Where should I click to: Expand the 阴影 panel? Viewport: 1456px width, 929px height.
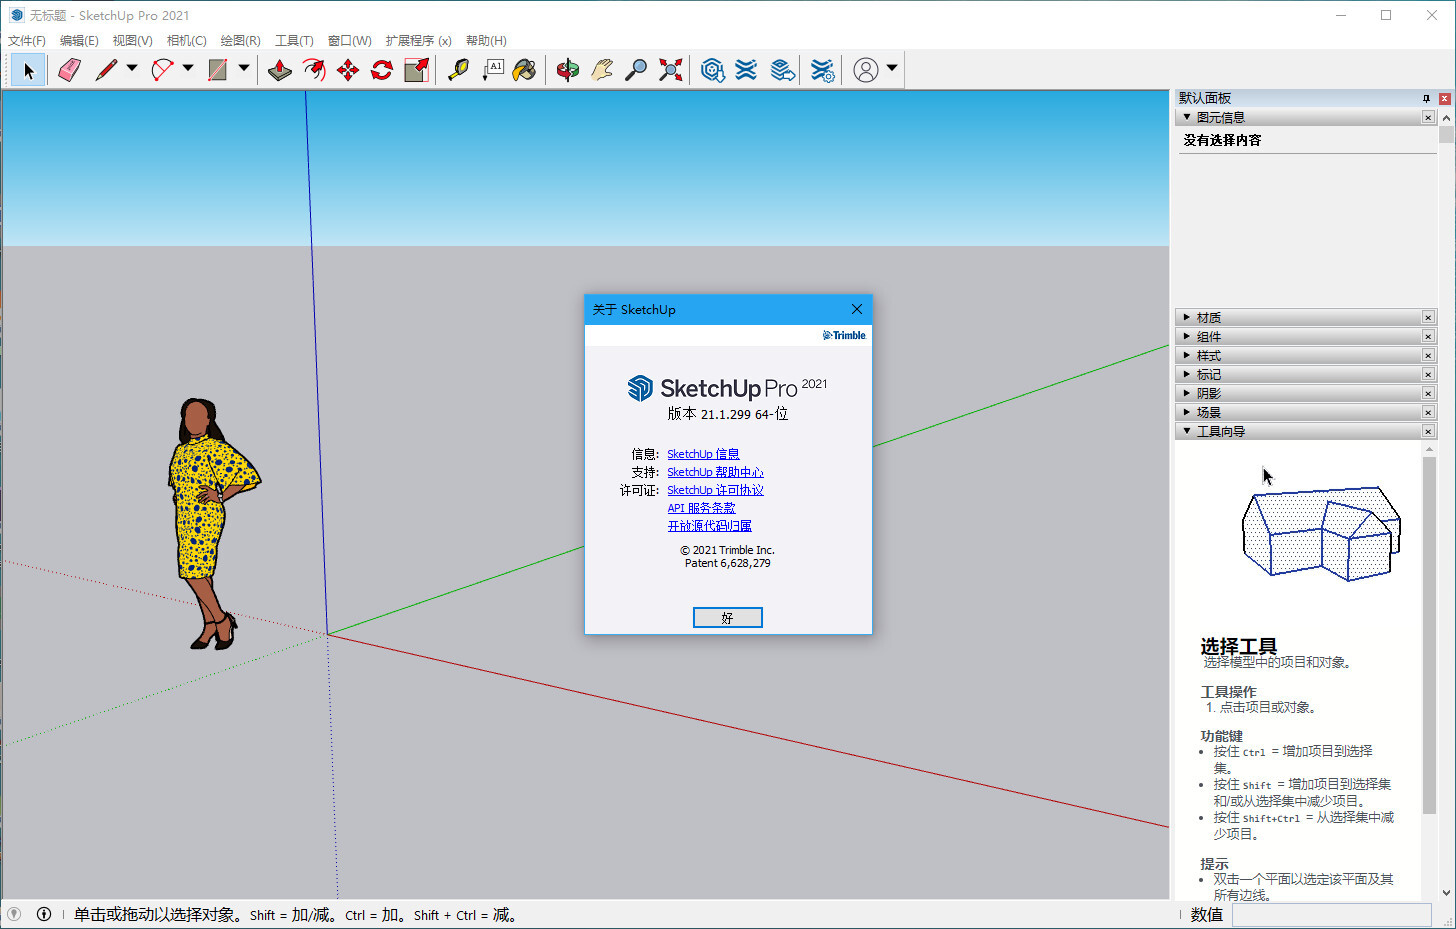[x=1187, y=393]
